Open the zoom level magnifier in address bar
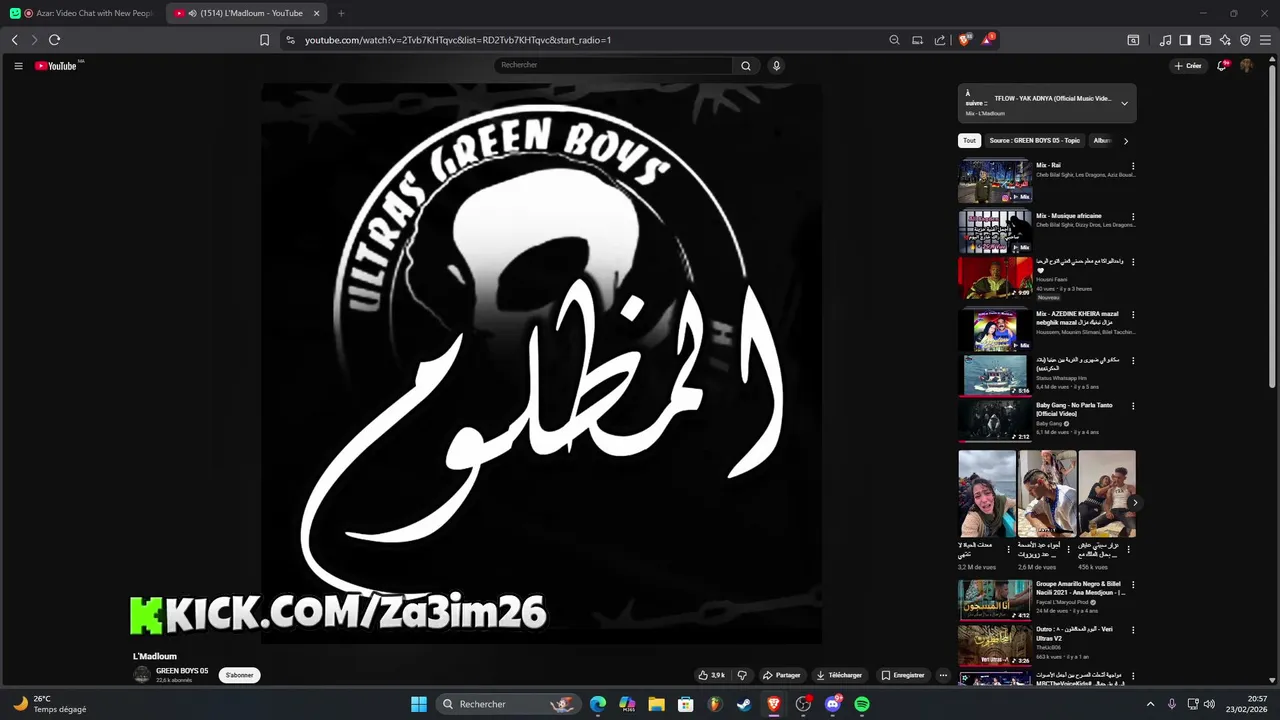Viewport: 1280px width, 720px height. pos(894,40)
